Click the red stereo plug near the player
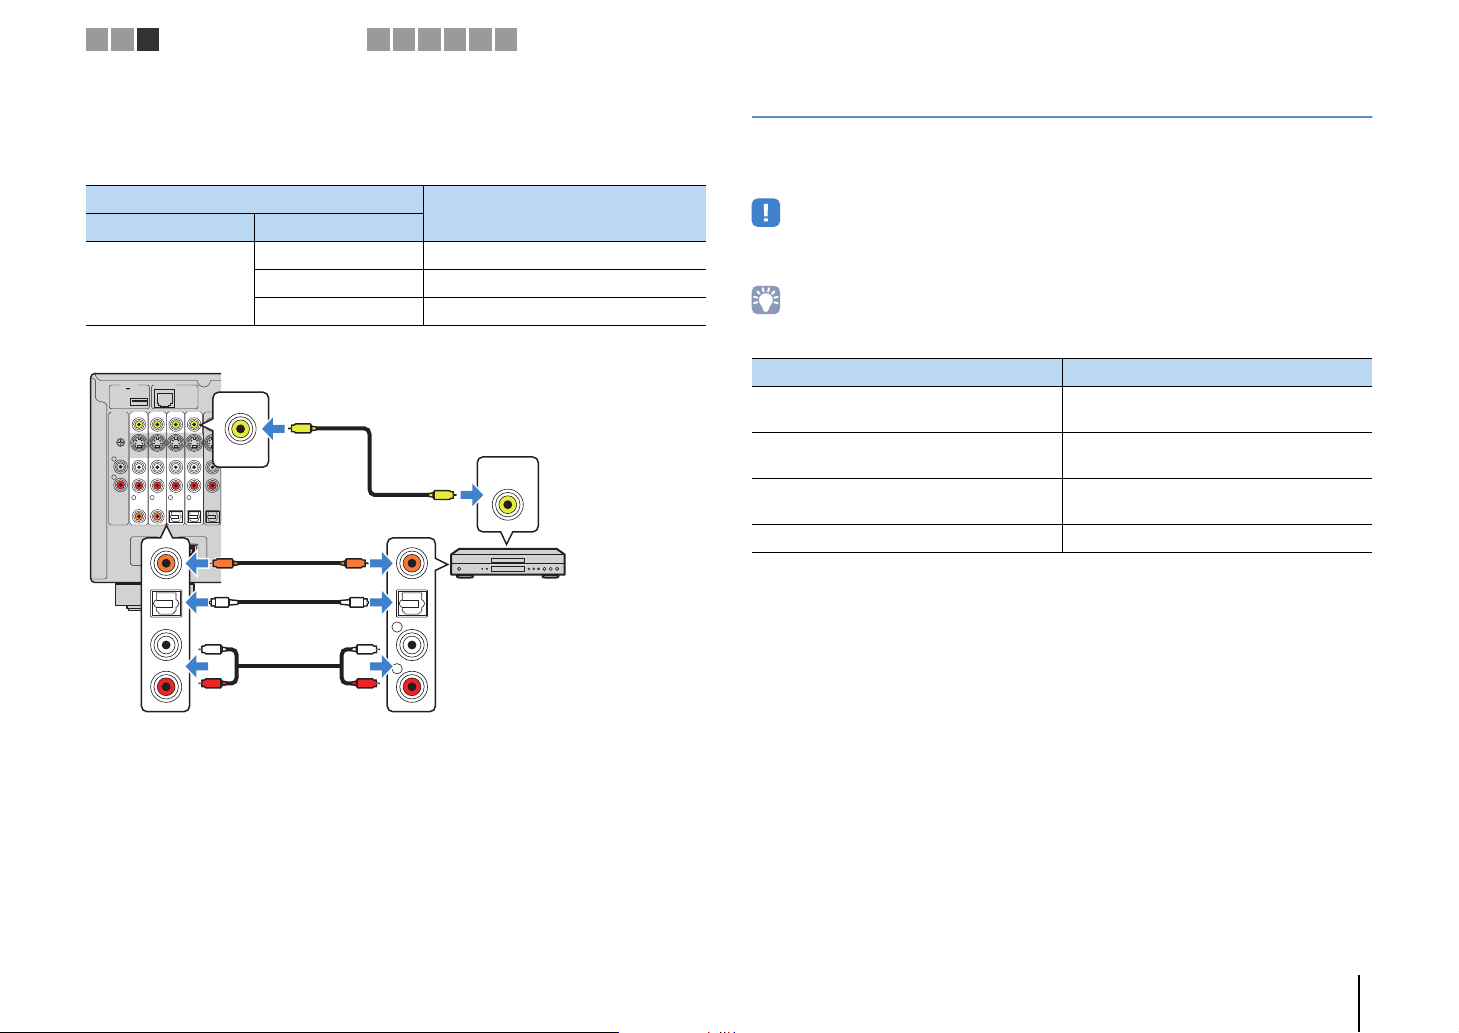The height and width of the screenshot is (1033, 1459). point(365,684)
